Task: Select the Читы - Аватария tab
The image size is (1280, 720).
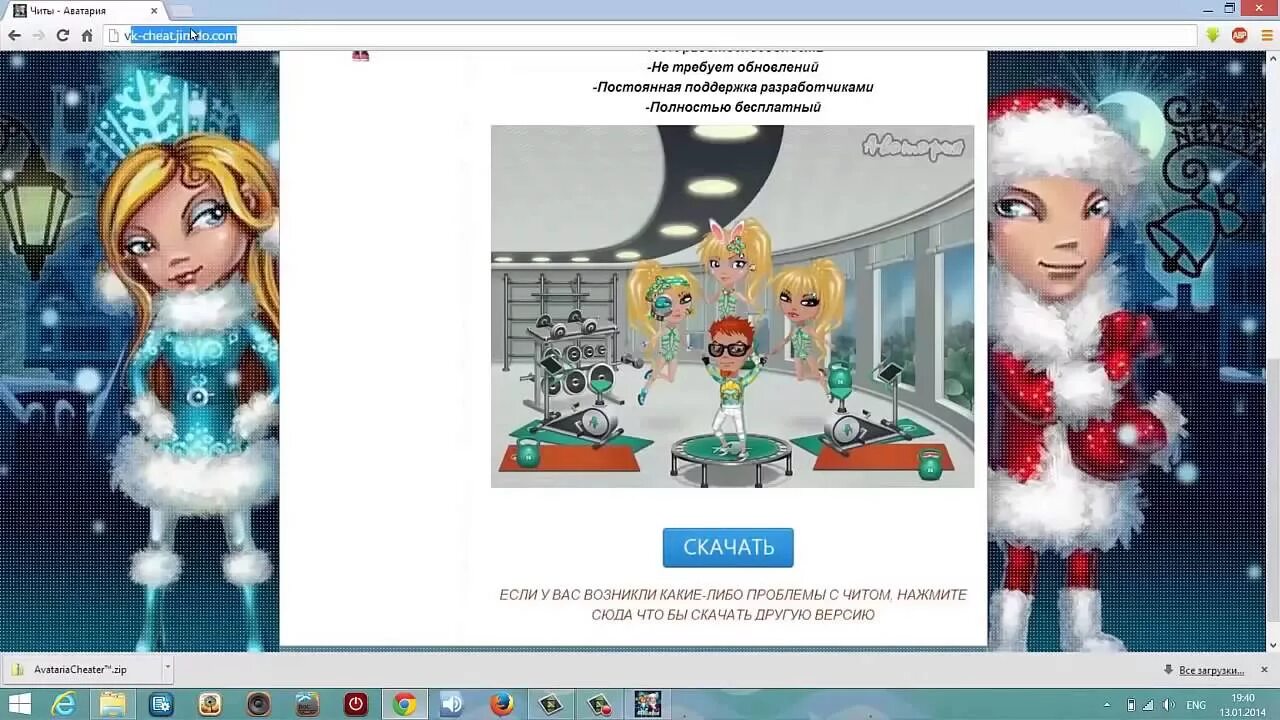Action: point(84,10)
